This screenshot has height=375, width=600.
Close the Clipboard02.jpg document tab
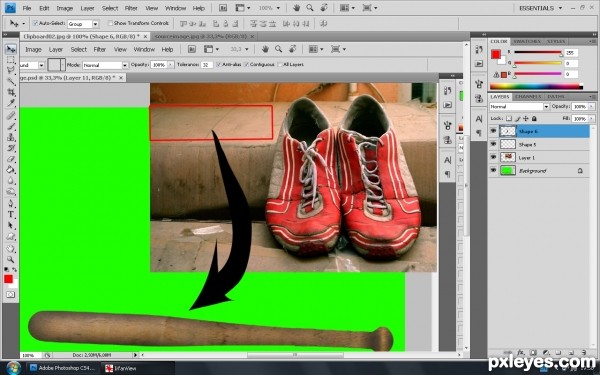coord(145,36)
